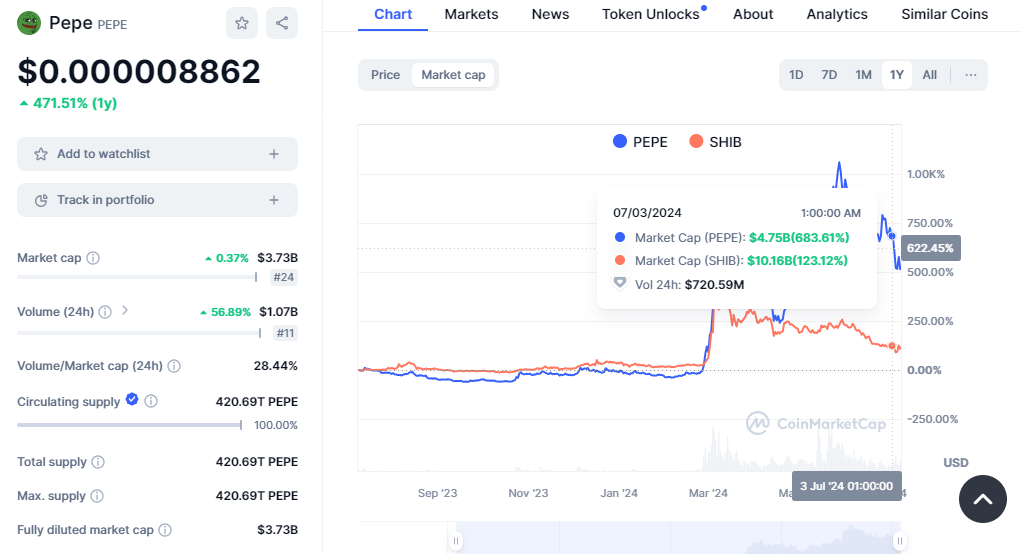Click the Pepe coin logo icon

pos(29,23)
